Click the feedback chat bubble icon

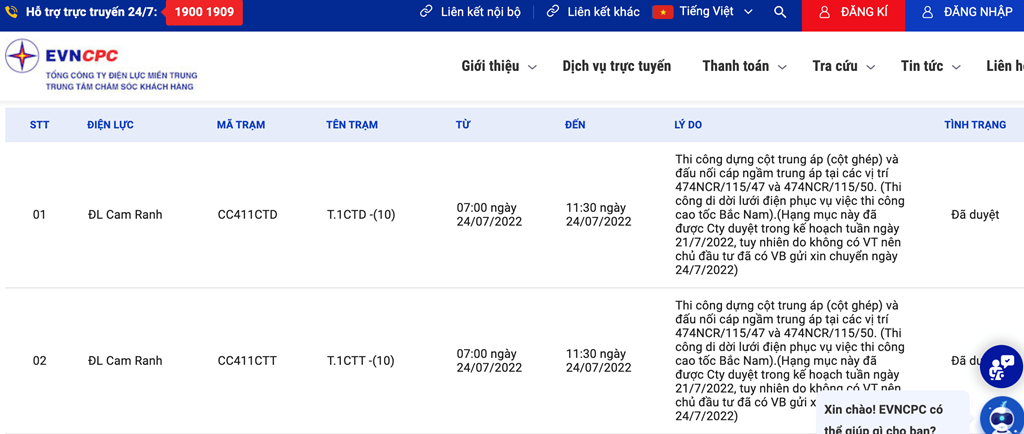1000,366
